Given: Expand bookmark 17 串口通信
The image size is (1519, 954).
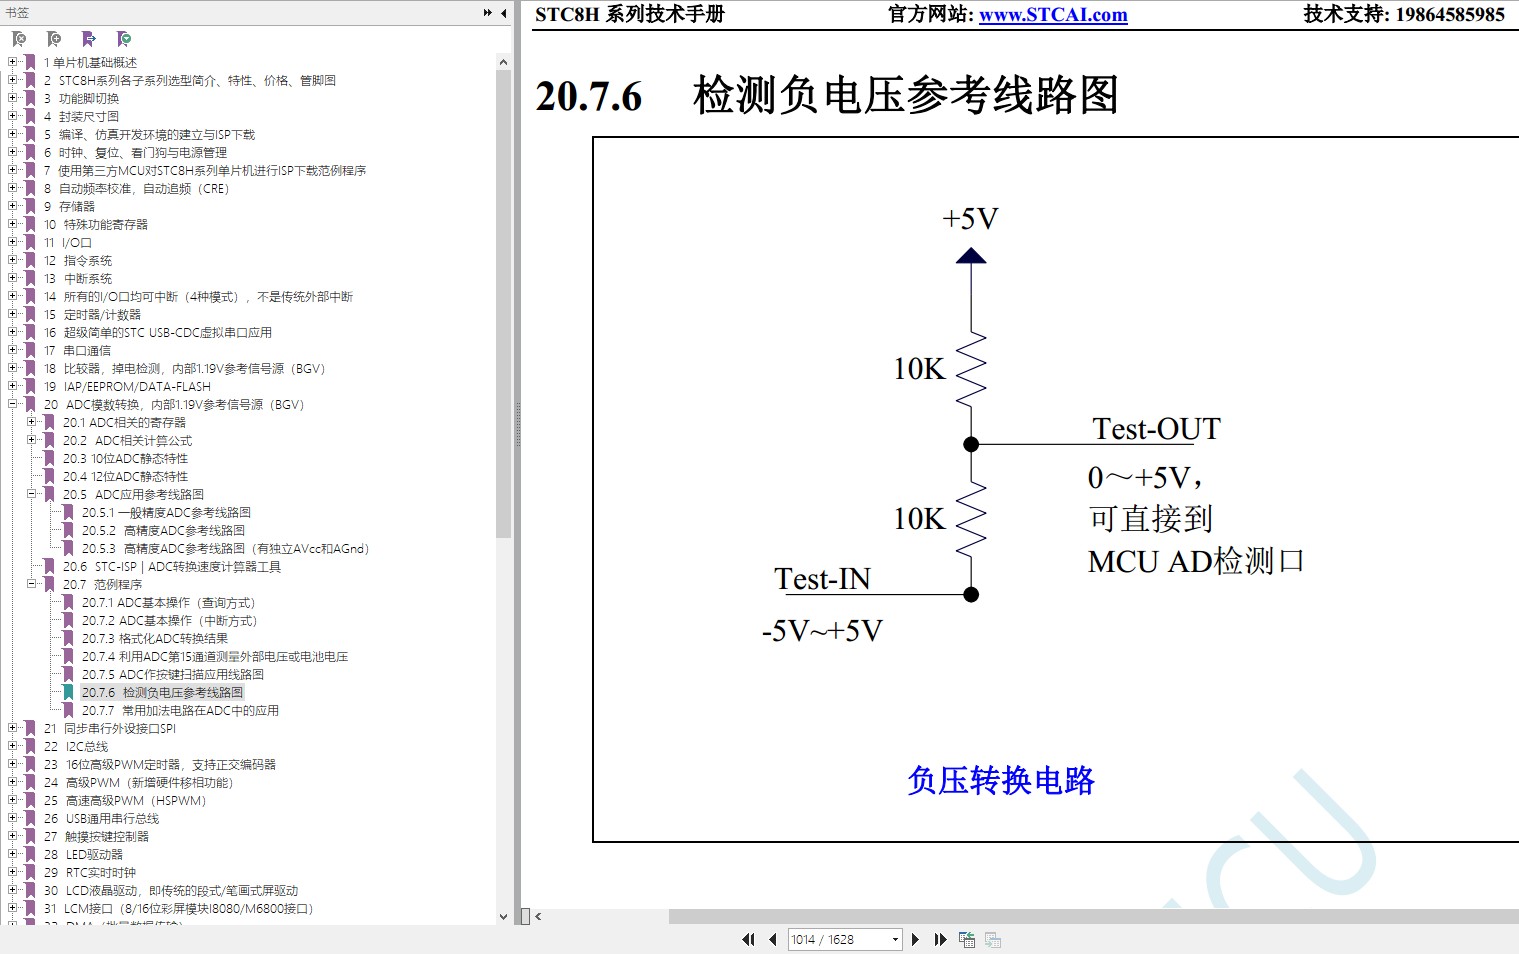Looking at the screenshot, I should [x=12, y=350].
